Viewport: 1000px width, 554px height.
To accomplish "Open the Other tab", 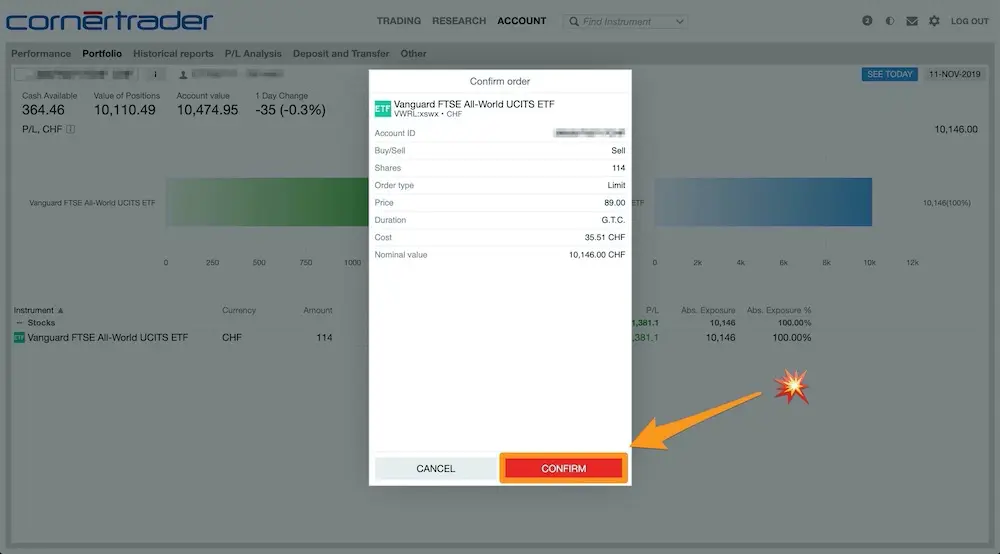I will (413, 54).
